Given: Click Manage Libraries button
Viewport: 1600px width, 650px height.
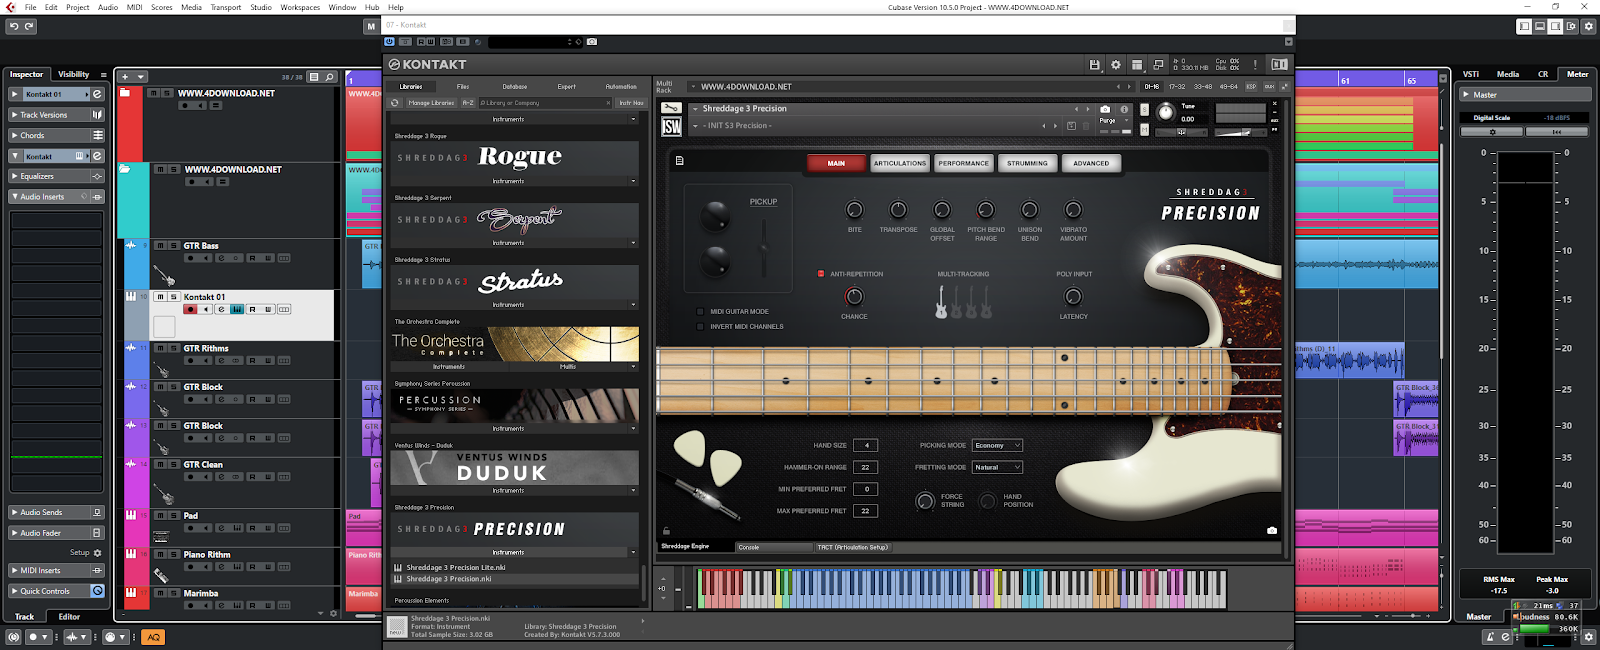Looking at the screenshot, I should 431,102.
